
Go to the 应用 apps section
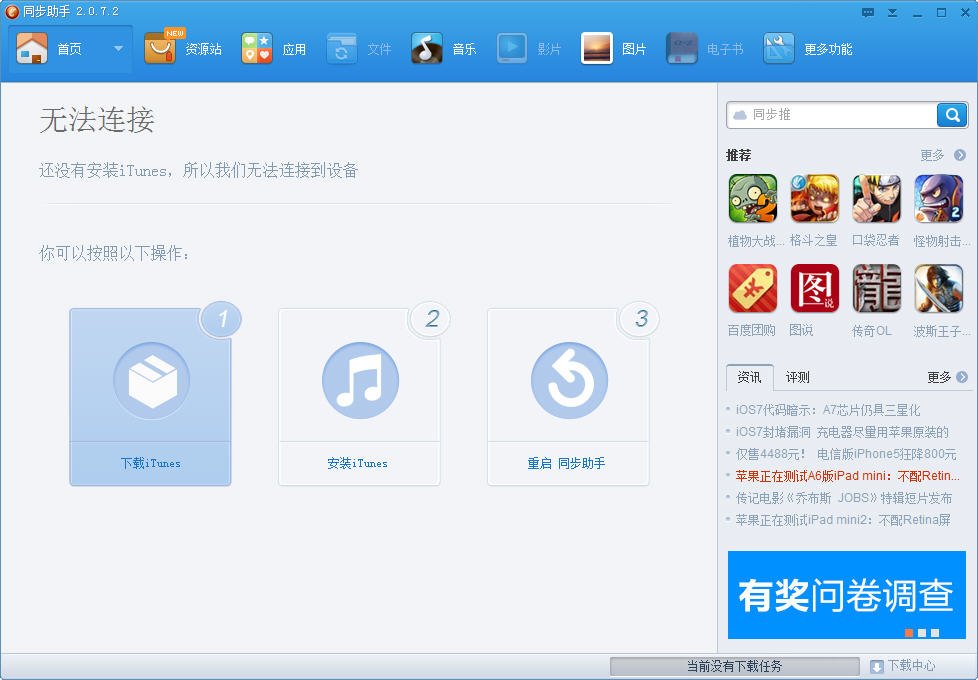274,49
